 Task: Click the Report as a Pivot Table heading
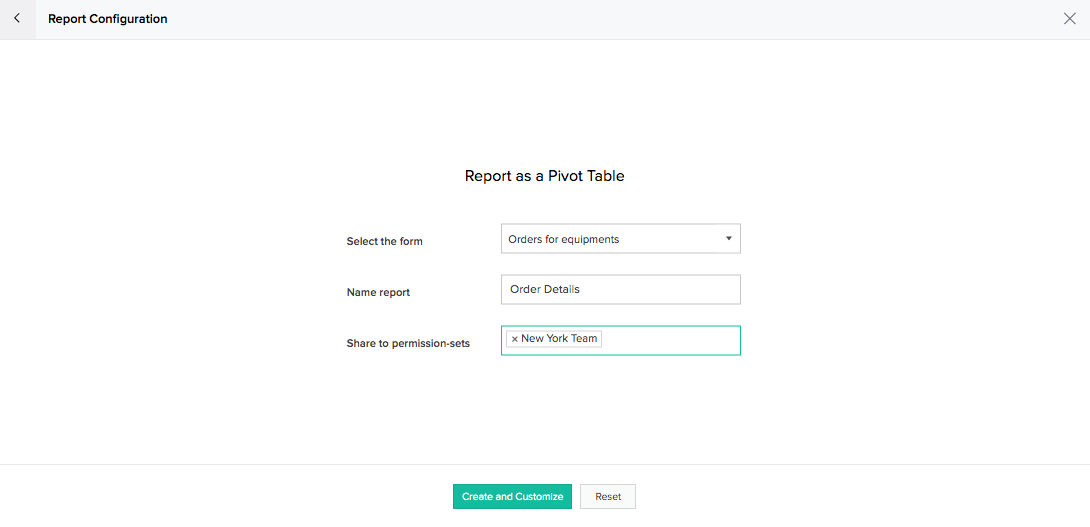pyautogui.click(x=544, y=176)
